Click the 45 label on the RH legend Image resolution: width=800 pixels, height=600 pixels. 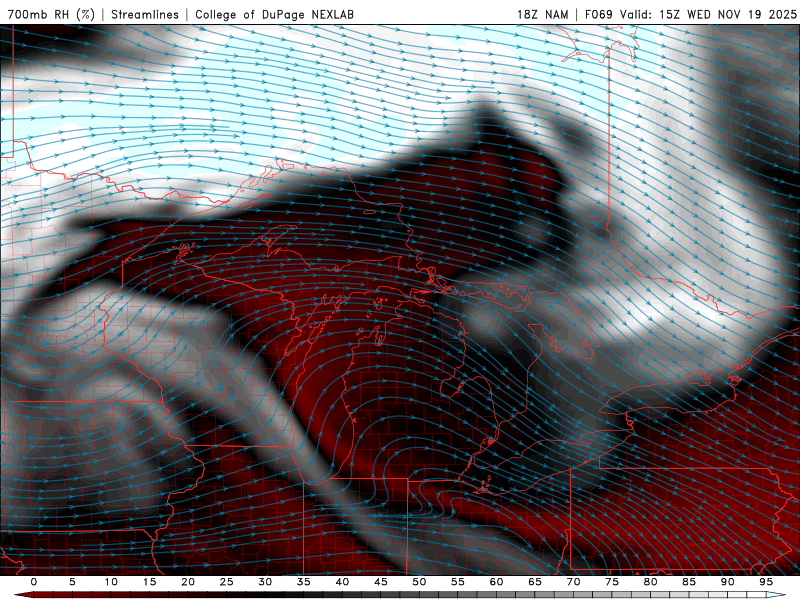pos(380,582)
